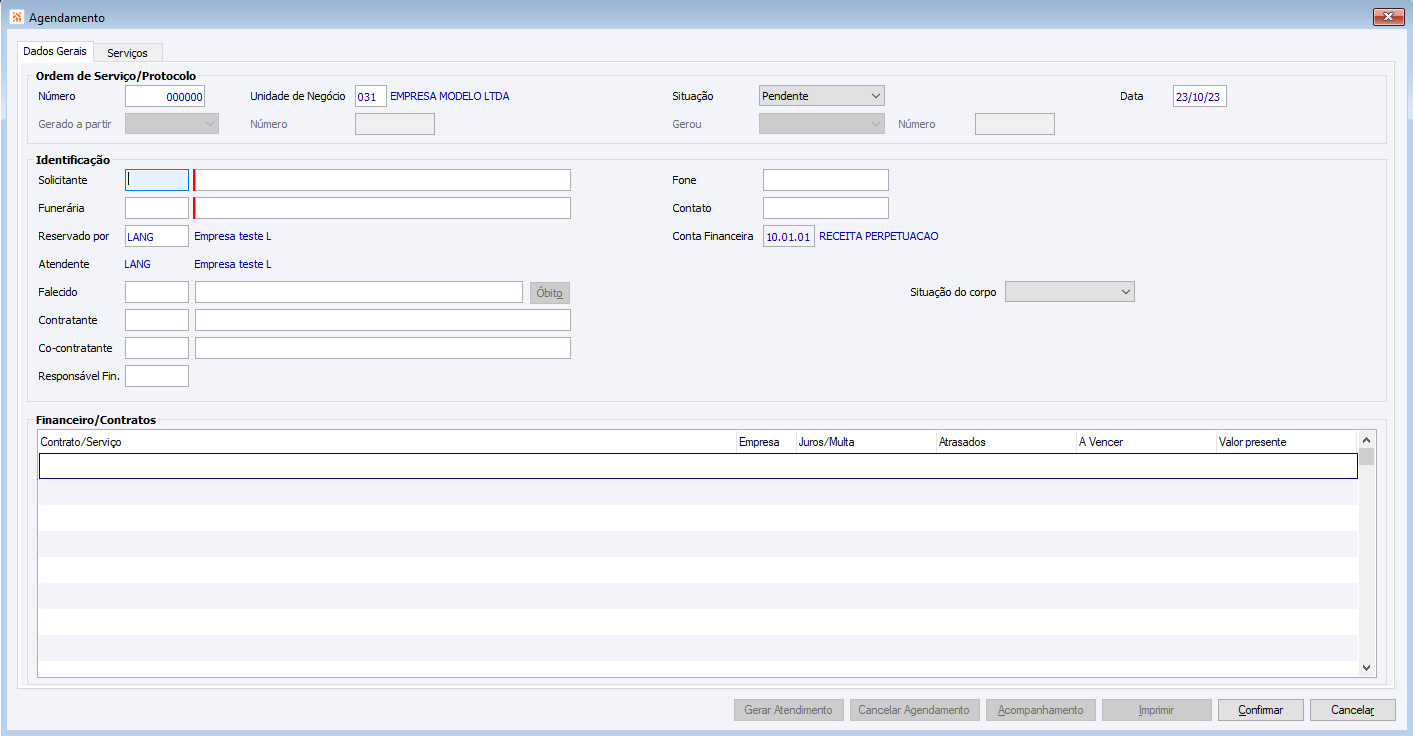Screen dimensions: 1413x736
Task: Click the Atendente LANG code text
Action: (x=138, y=264)
